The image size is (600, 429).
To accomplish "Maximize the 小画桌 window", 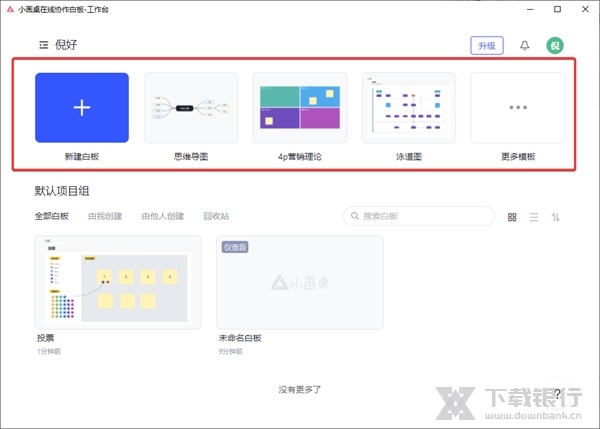I will point(558,9).
